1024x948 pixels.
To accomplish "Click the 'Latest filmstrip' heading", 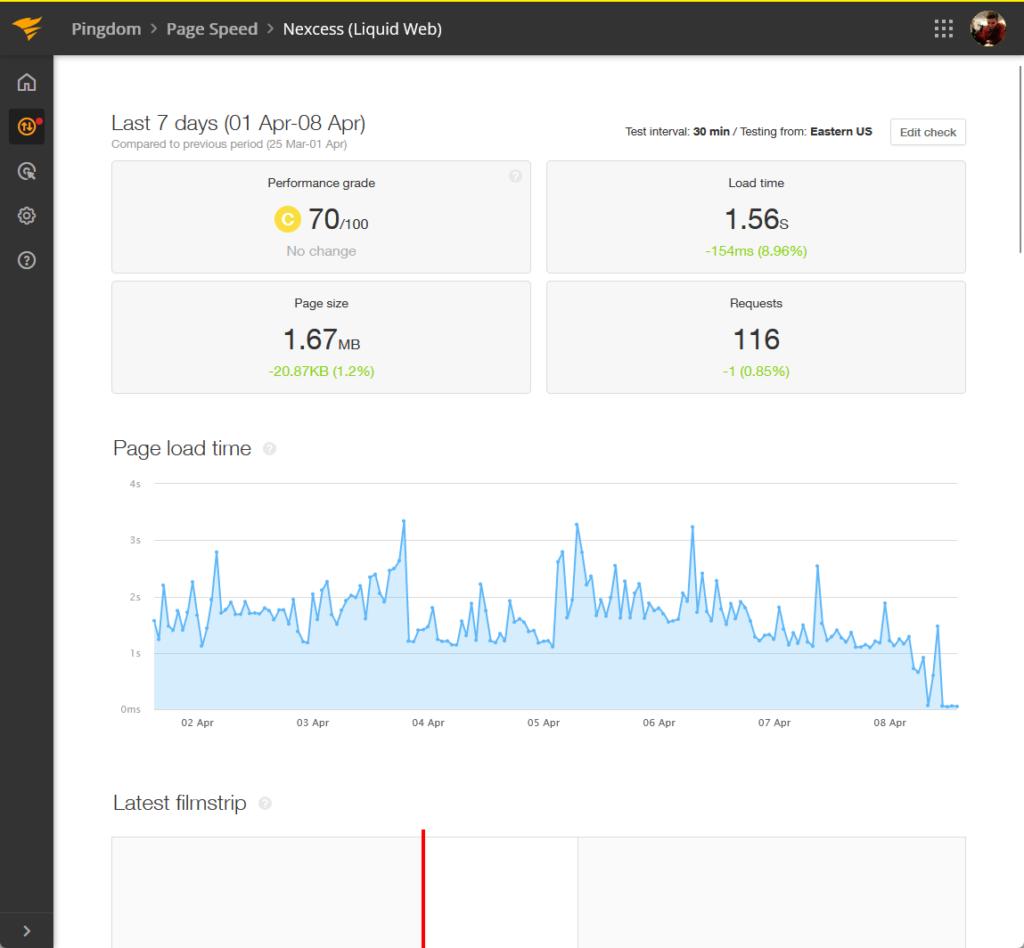I will tap(180, 803).
